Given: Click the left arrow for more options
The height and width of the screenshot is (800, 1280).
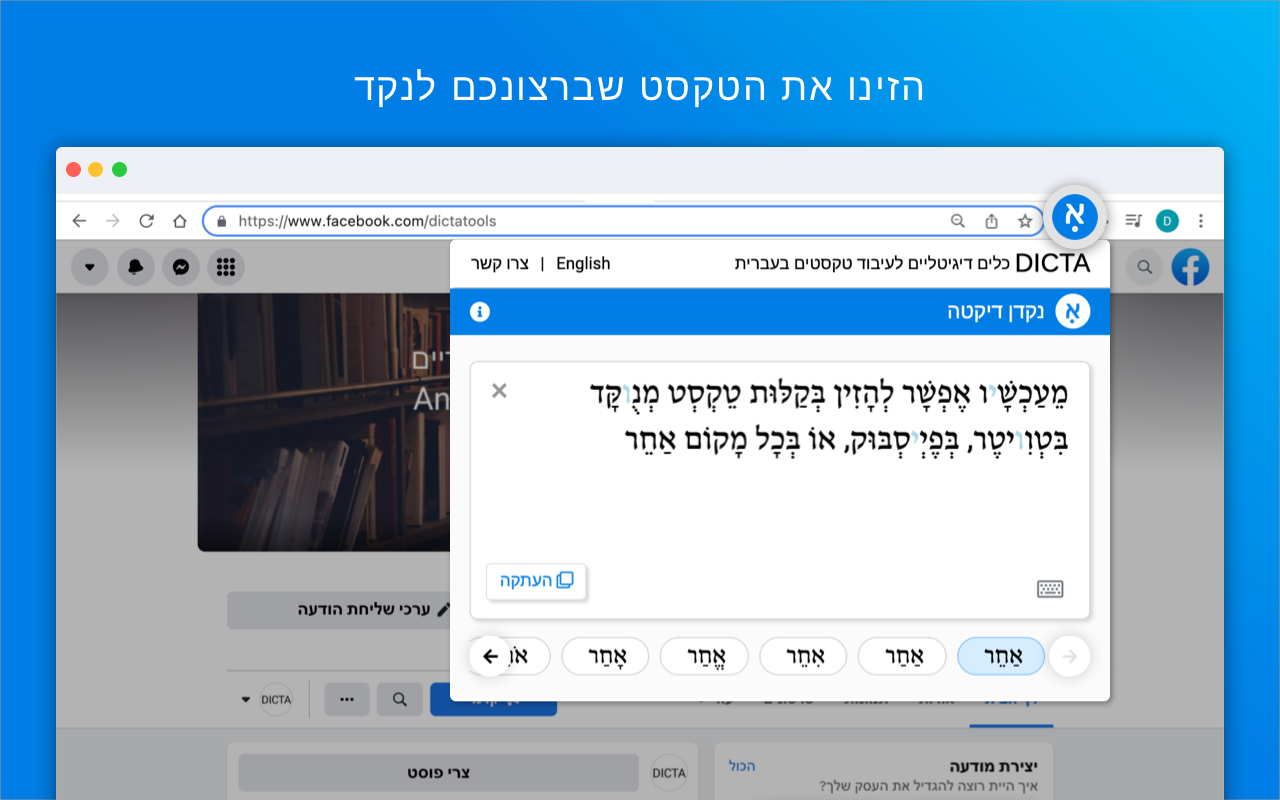Looking at the screenshot, I should point(490,657).
